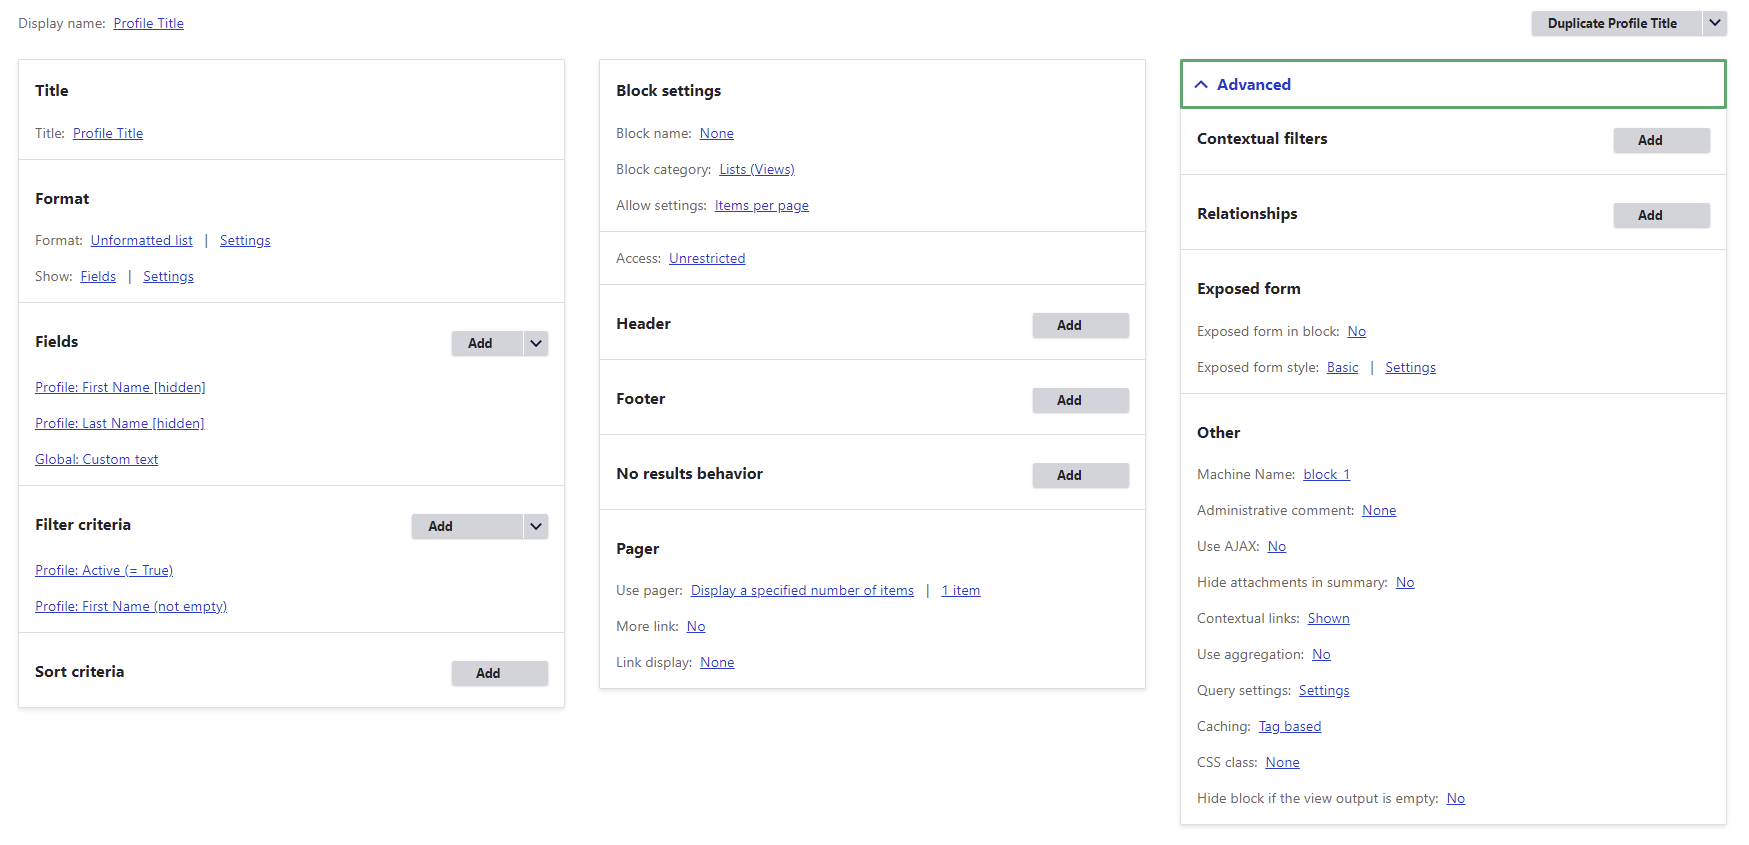Change Show Fields option
Viewport: 1749px width, 845px height.
click(98, 276)
